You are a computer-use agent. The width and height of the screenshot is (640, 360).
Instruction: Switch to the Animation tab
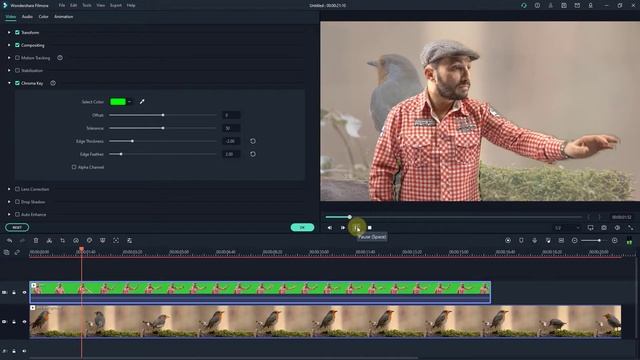tap(64, 17)
